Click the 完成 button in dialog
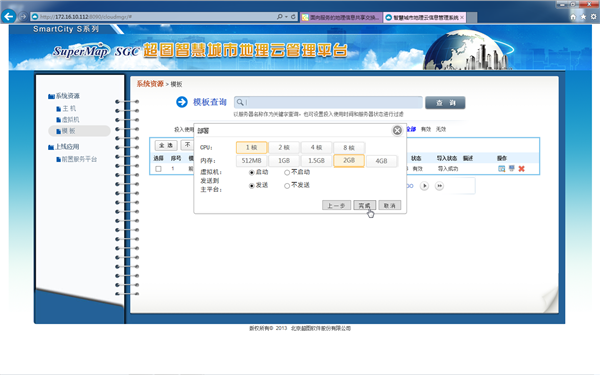Image resolution: width=600 pixels, height=375 pixels. 364,205
